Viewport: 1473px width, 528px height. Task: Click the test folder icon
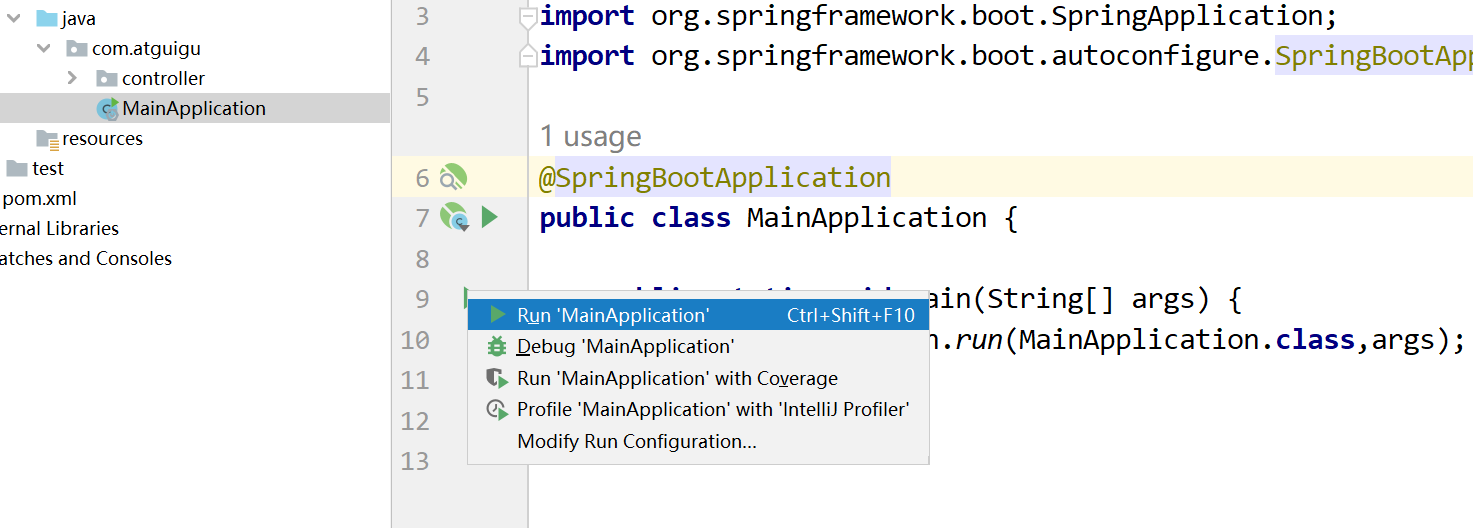[17, 168]
